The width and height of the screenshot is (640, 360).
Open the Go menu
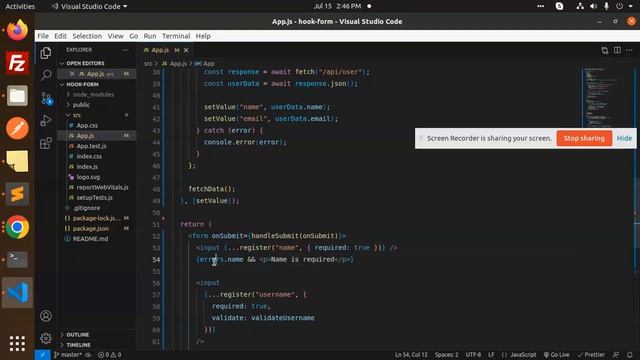(x=133, y=36)
